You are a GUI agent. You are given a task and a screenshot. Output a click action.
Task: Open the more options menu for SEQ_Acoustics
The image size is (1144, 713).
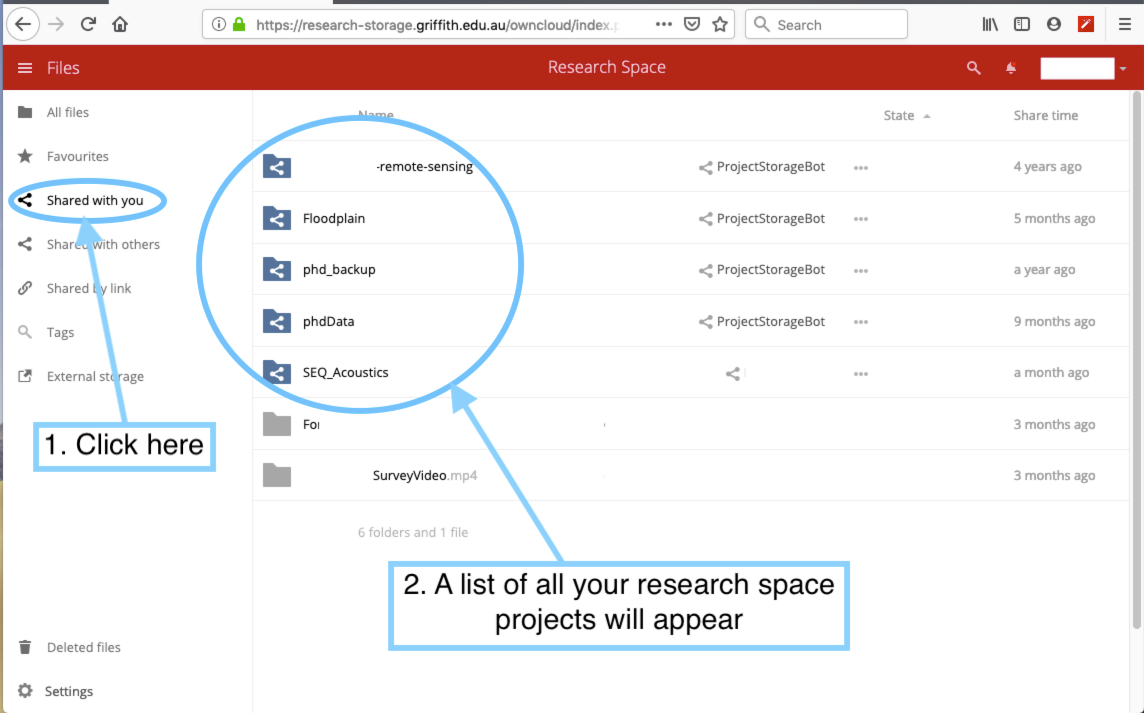pos(860,374)
